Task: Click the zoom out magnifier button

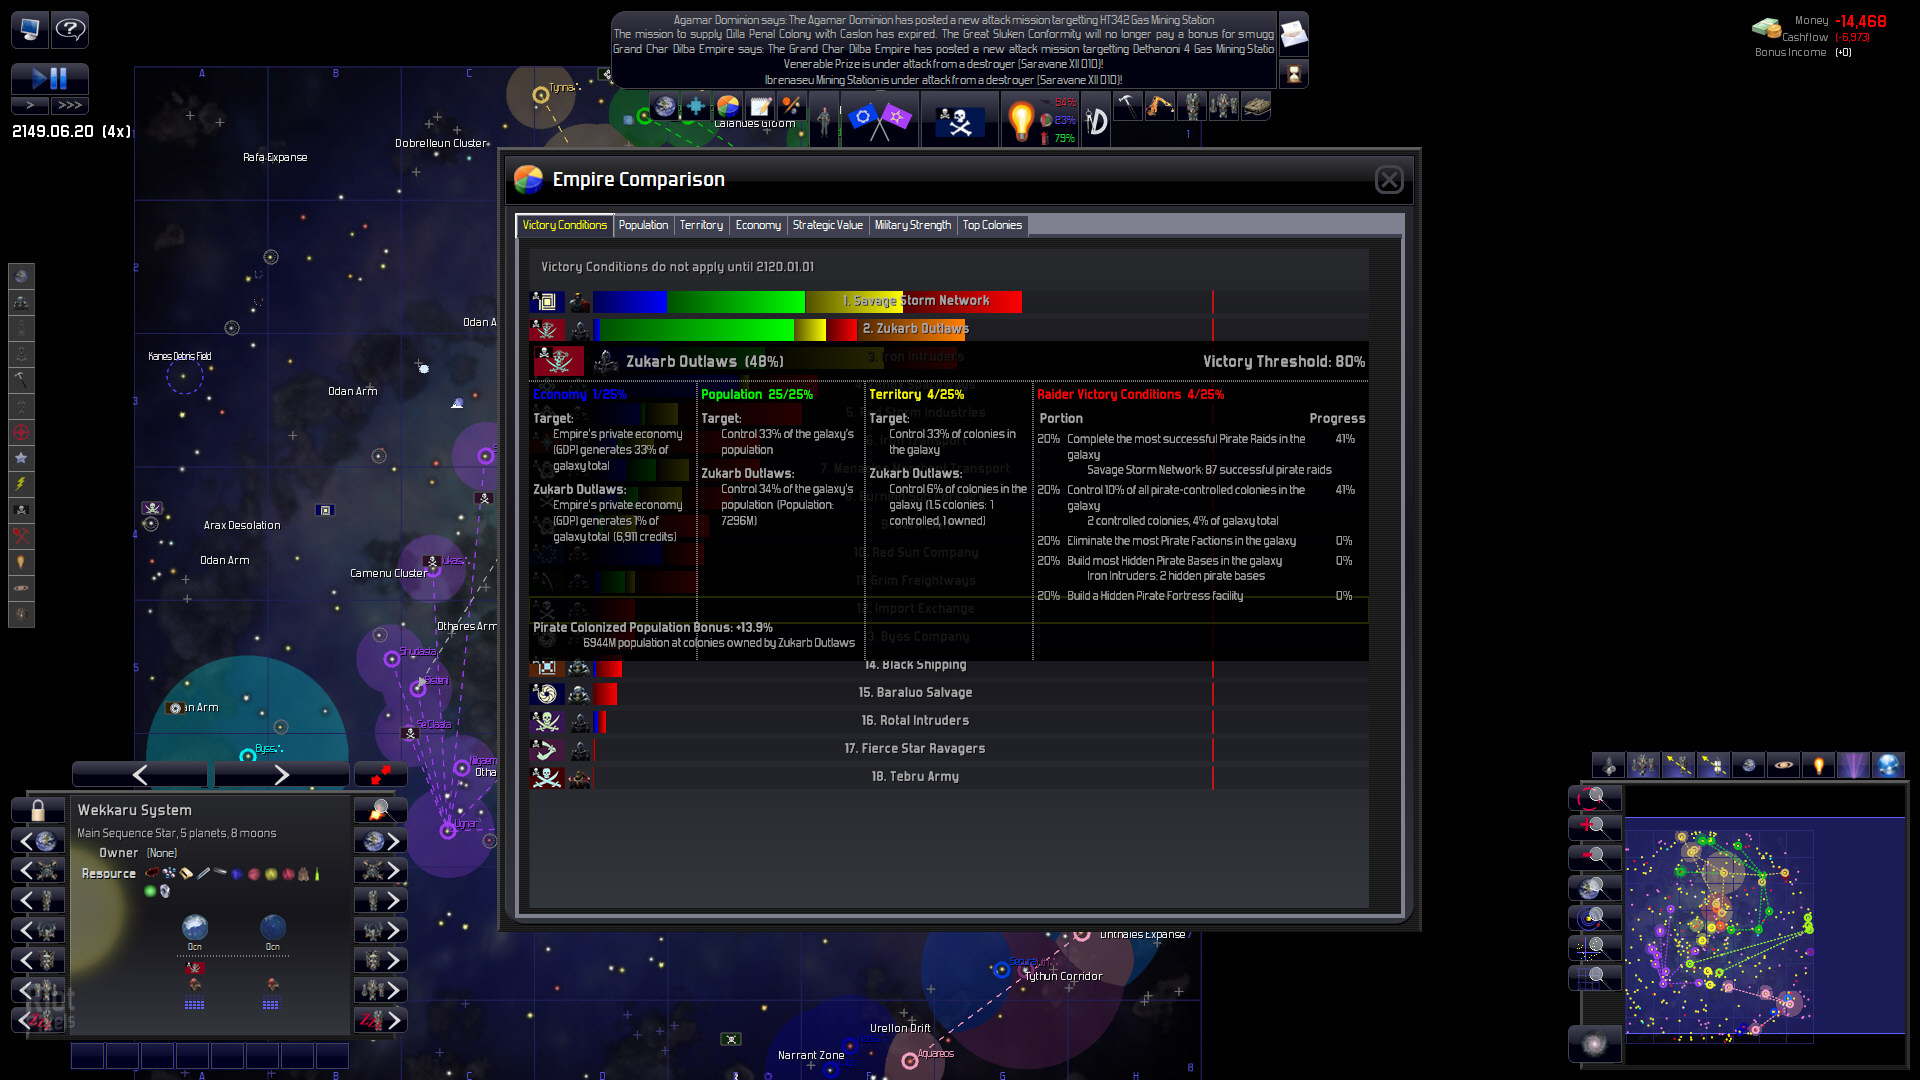Action: (x=1595, y=857)
